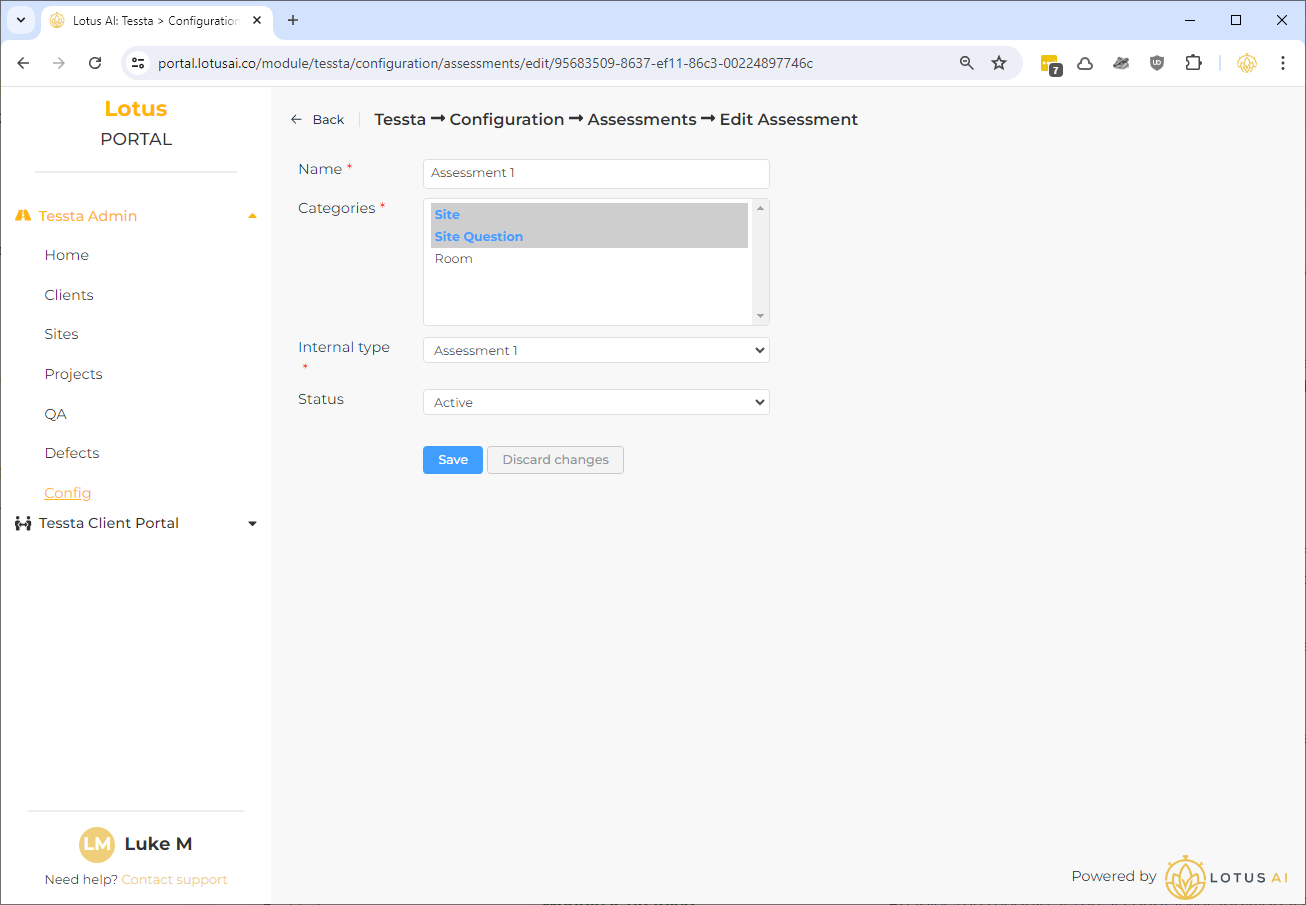Image resolution: width=1306 pixels, height=905 pixels.
Task: Bookmark this page with the star icon
Action: coord(998,63)
